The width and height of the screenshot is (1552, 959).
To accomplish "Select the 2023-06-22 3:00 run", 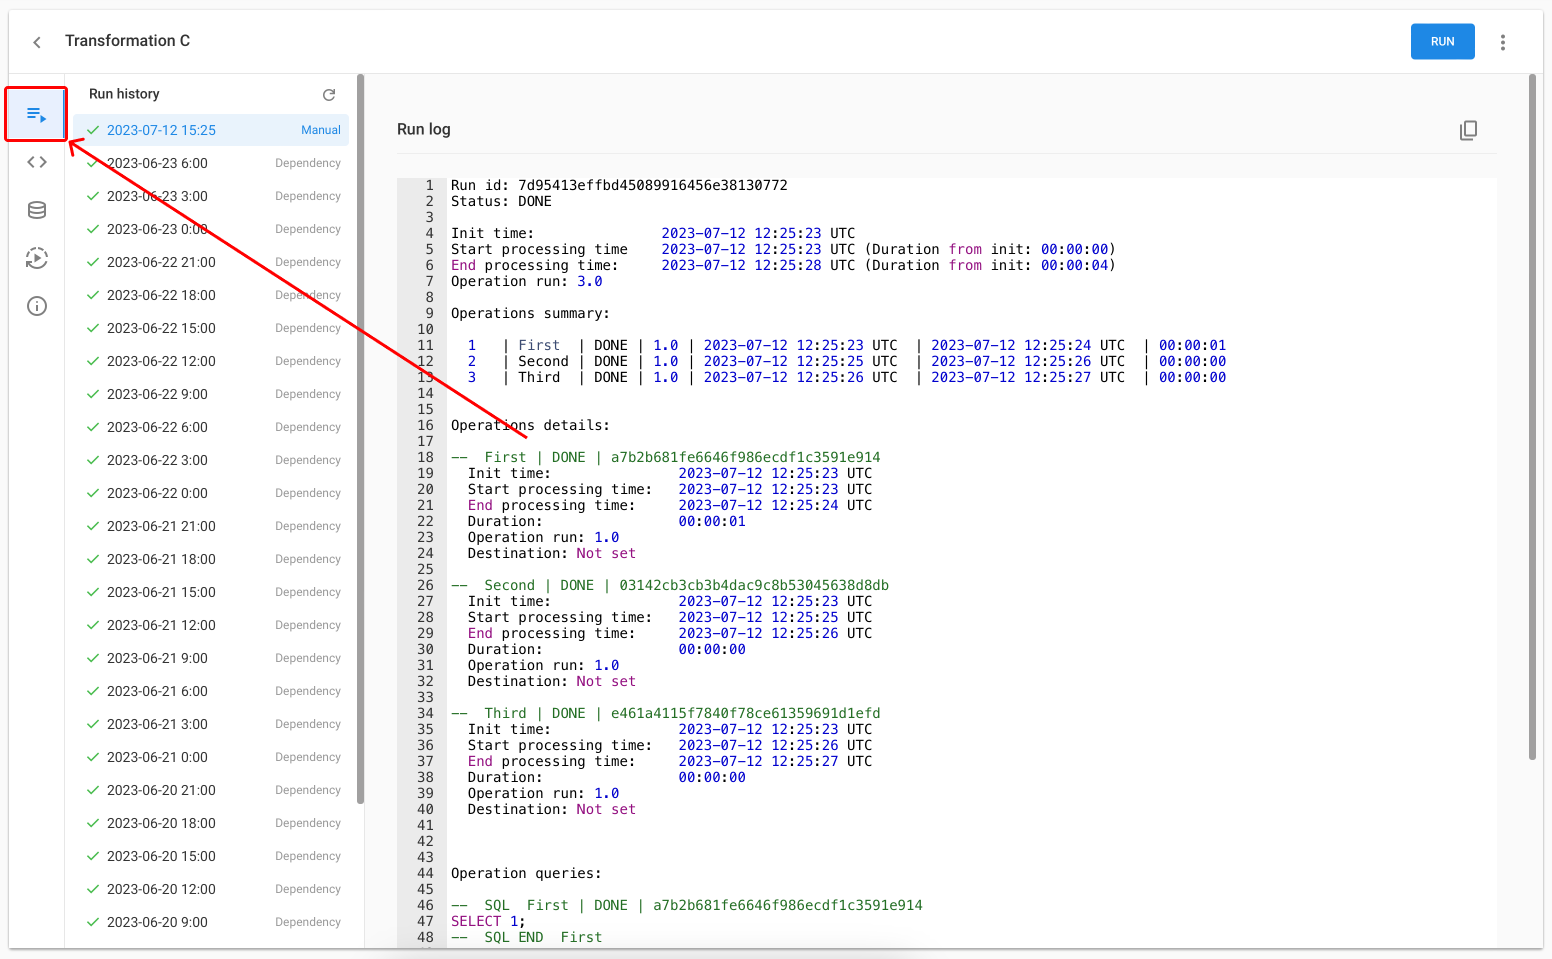I will click(x=211, y=460).
